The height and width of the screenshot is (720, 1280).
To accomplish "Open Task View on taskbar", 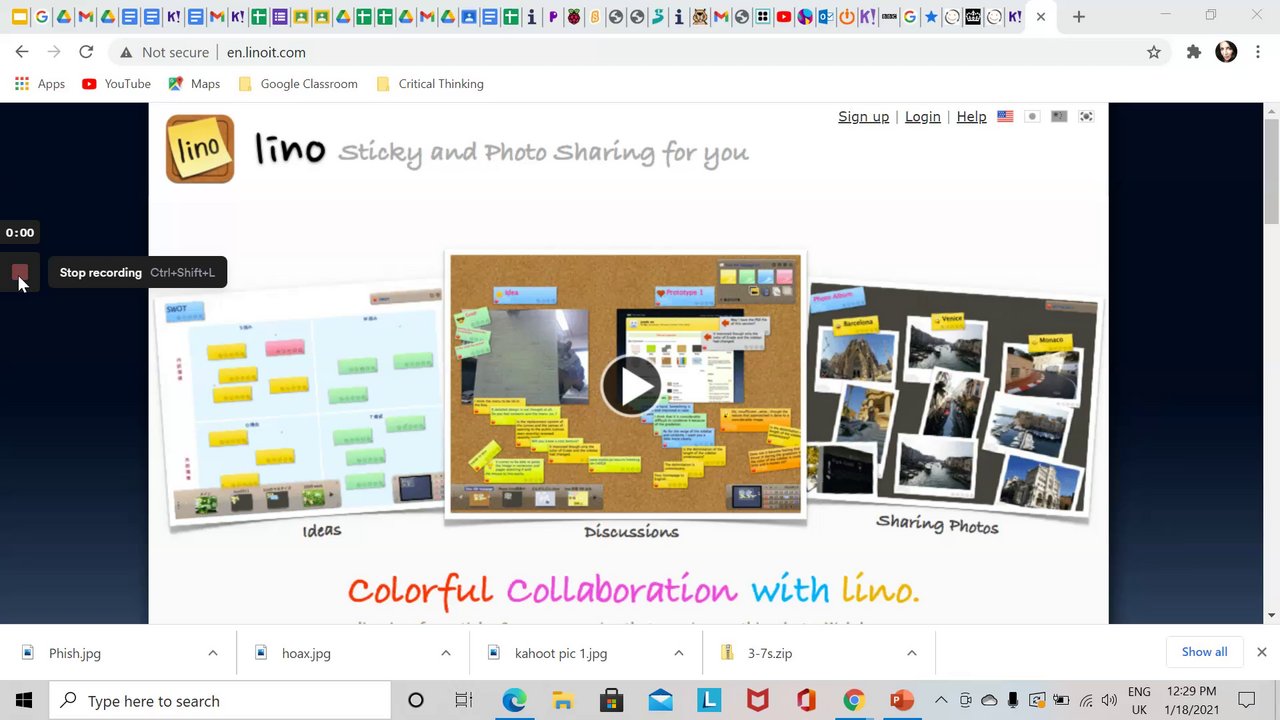I will tap(463, 701).
